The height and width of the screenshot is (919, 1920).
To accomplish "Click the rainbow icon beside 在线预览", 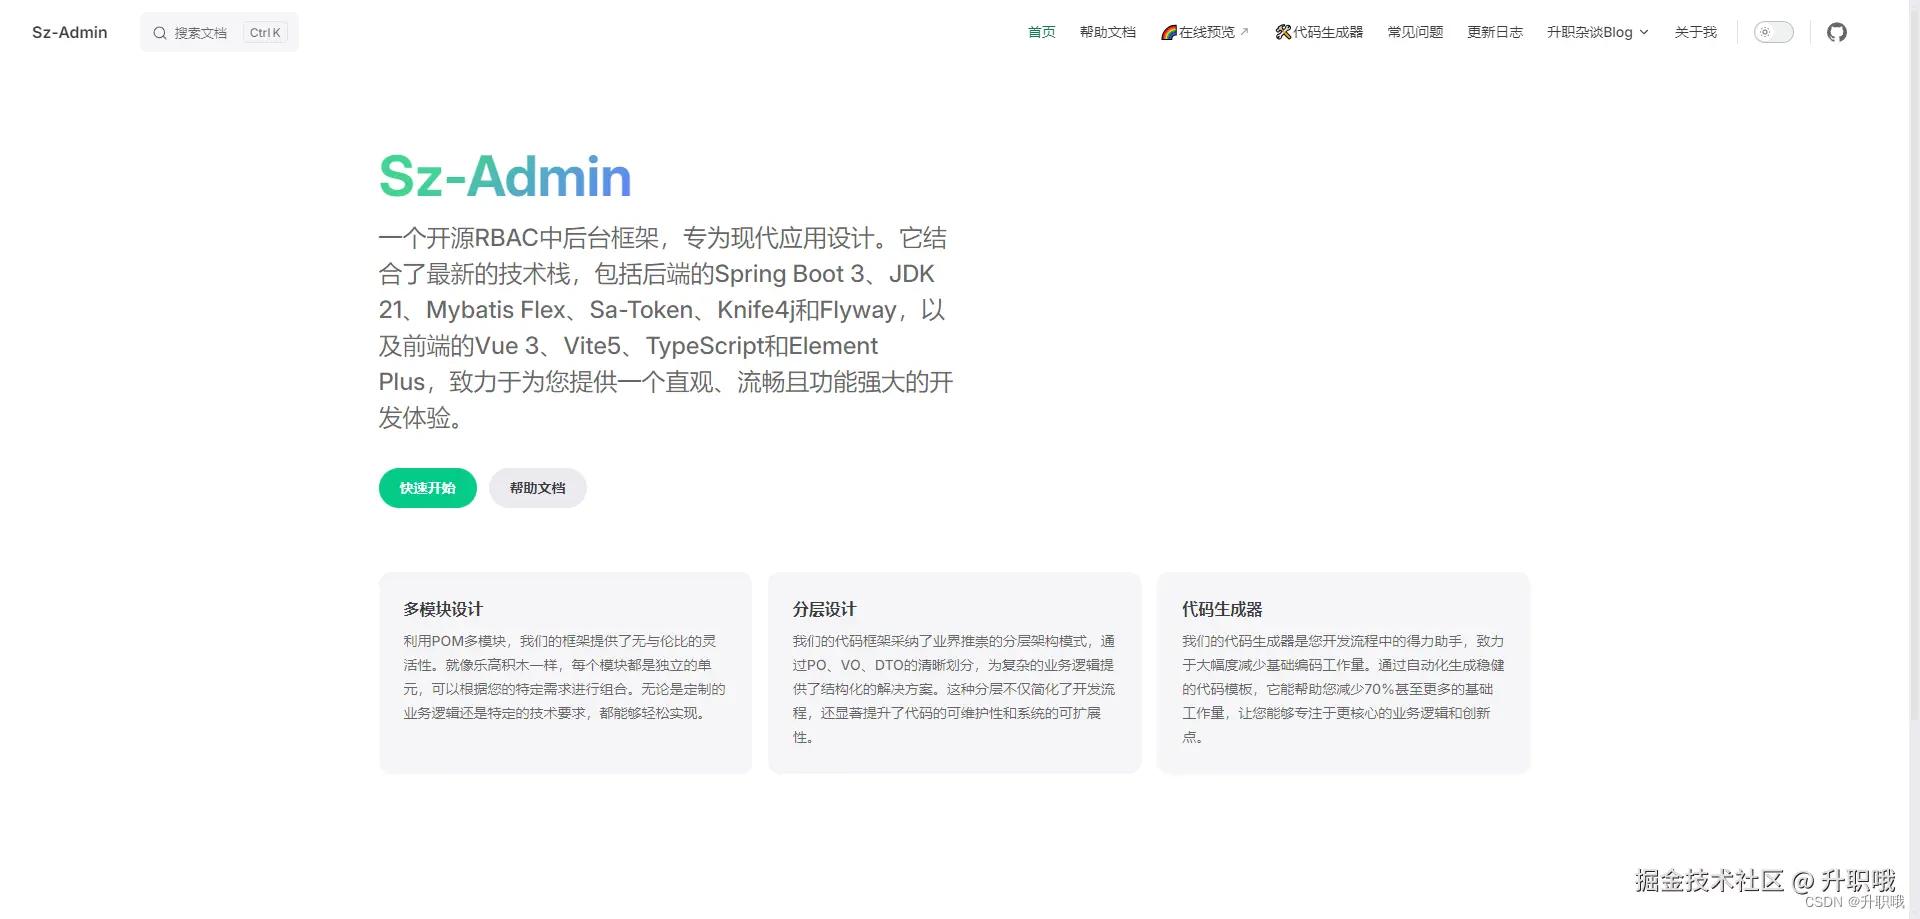I will click(1168, 32).
